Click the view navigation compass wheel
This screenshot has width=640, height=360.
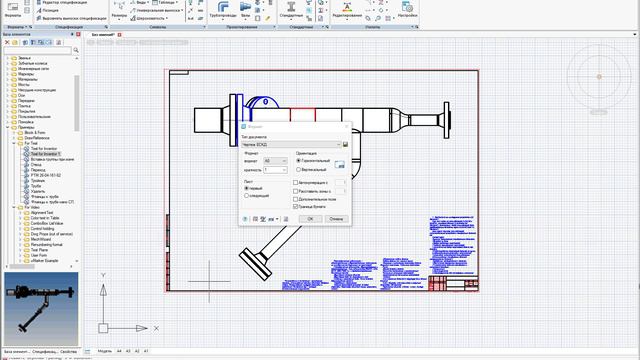599,77
